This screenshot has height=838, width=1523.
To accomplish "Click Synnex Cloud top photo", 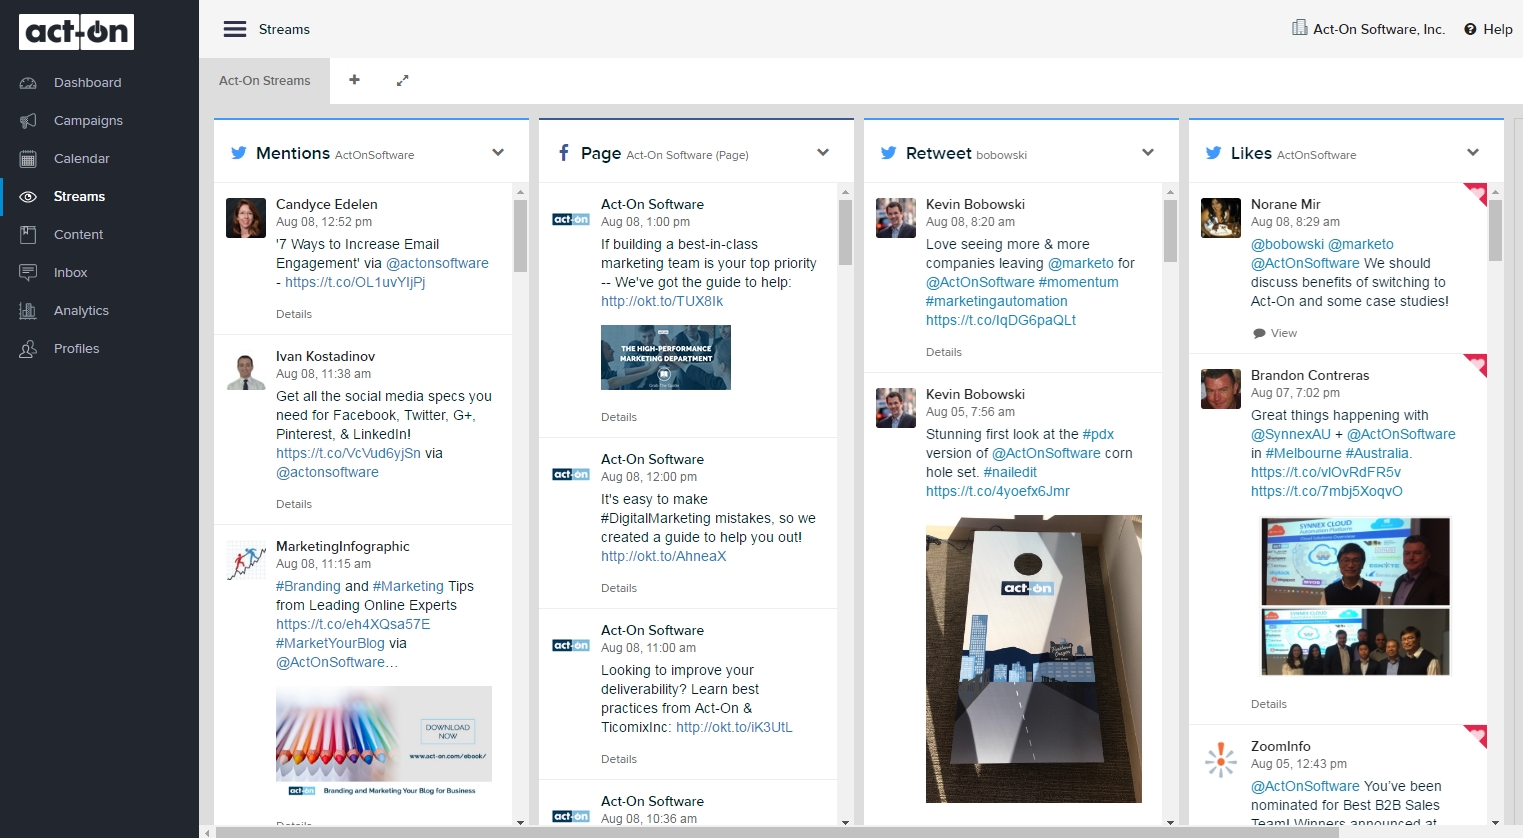I will (1355, 561).
